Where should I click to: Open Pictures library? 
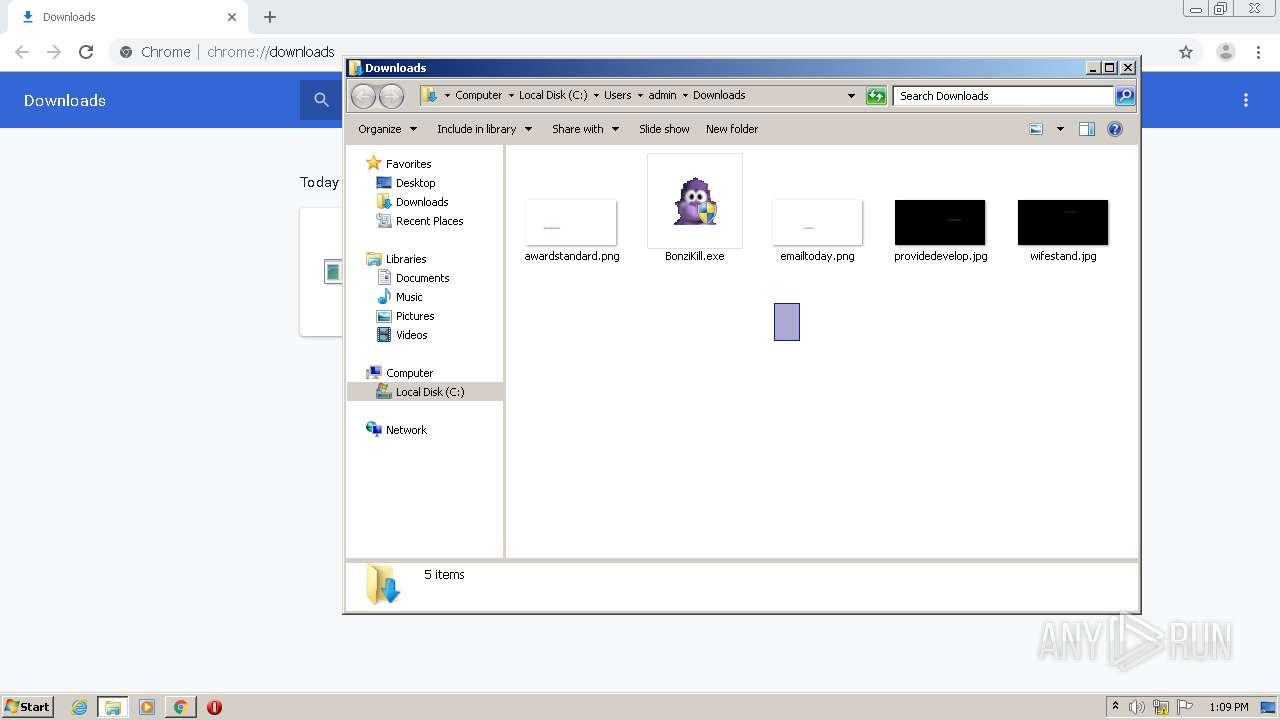tap(405, 316)
